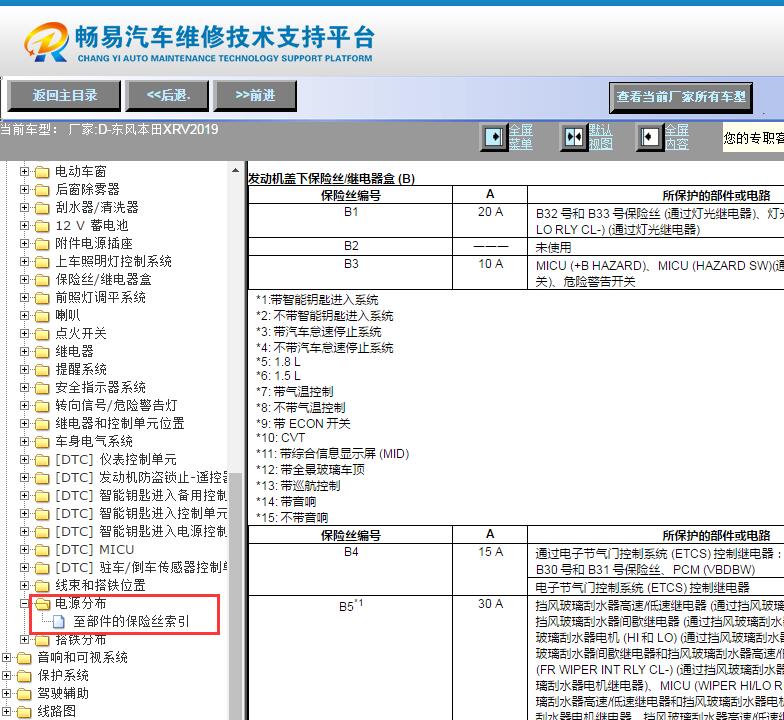Select 电动车窗 tree label
The image size is (784, 720).
(x=80, y=172)
